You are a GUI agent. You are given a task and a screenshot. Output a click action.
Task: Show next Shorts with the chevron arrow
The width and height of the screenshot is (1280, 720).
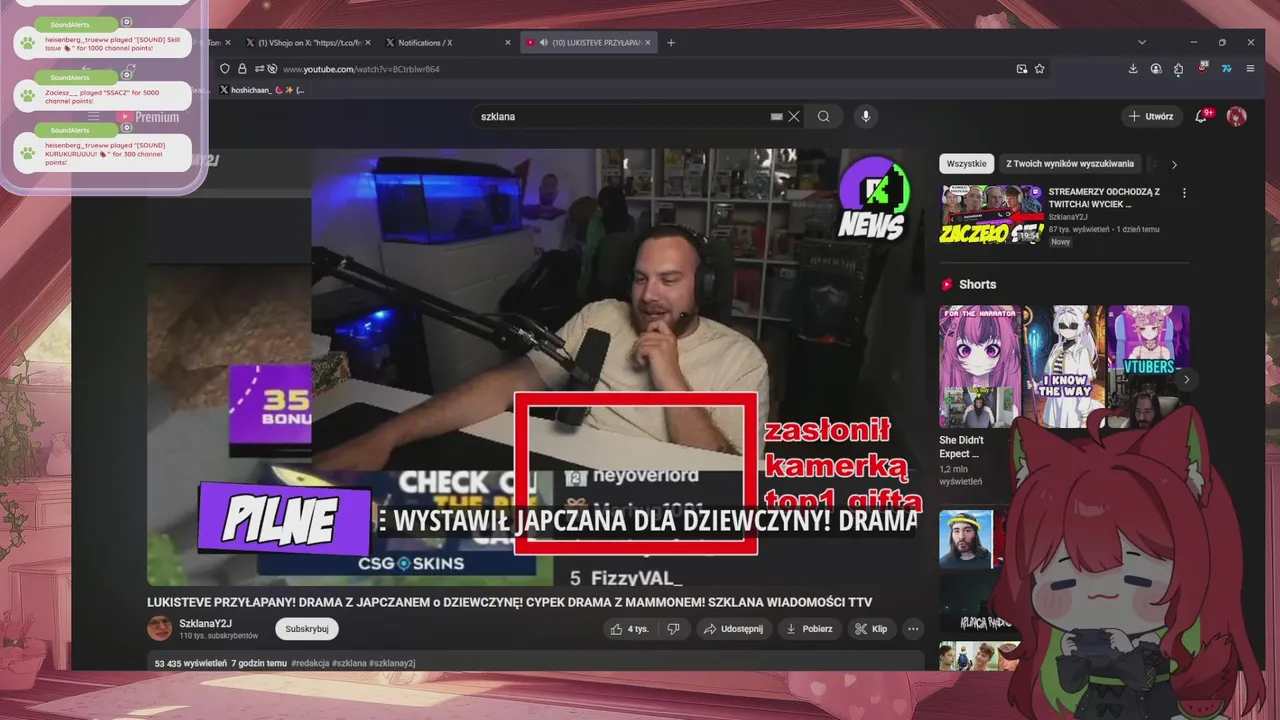1186,380
